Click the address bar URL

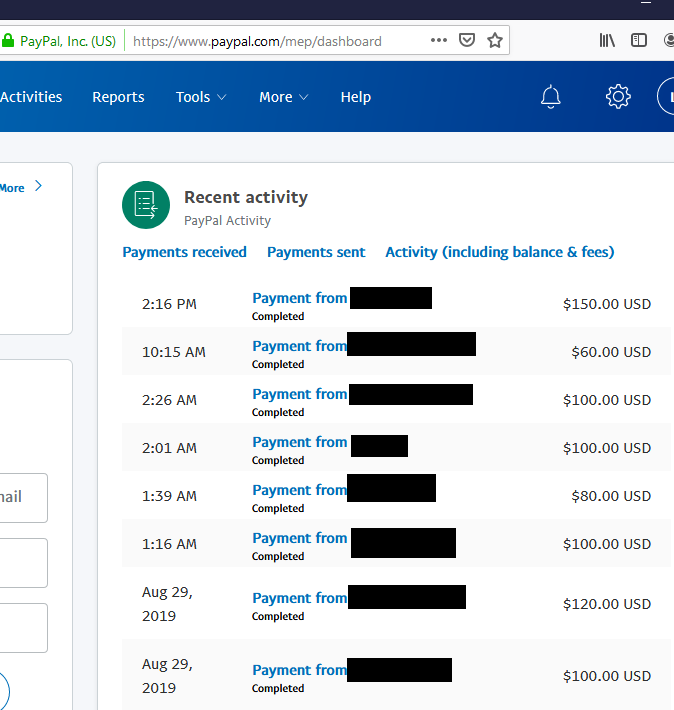[257, 41]
